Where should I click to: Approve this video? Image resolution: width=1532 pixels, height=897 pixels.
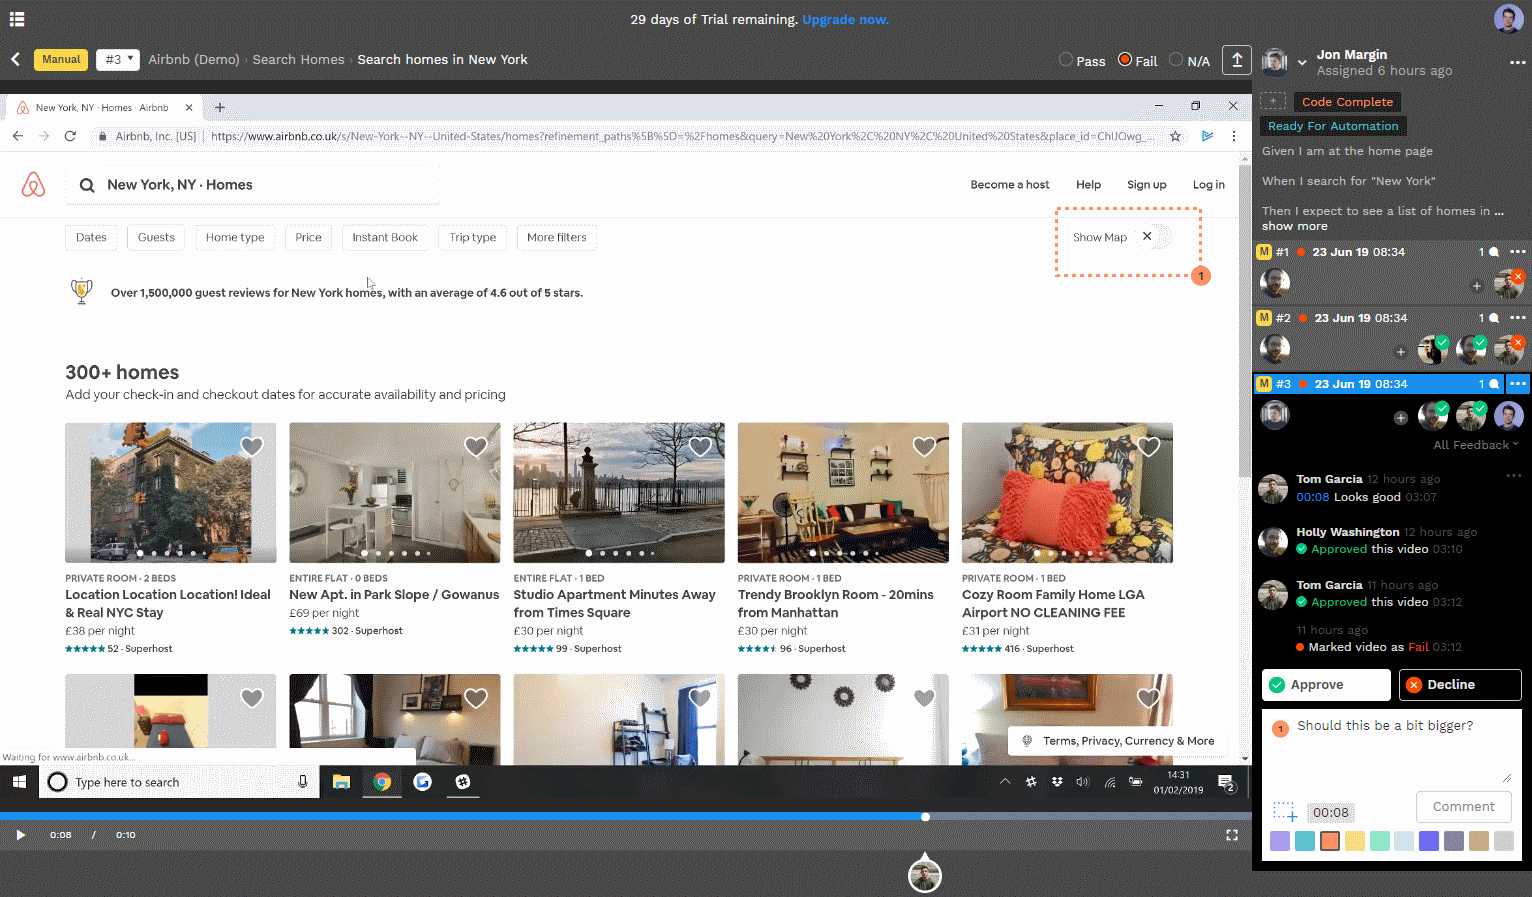[x=1326, y=685]
